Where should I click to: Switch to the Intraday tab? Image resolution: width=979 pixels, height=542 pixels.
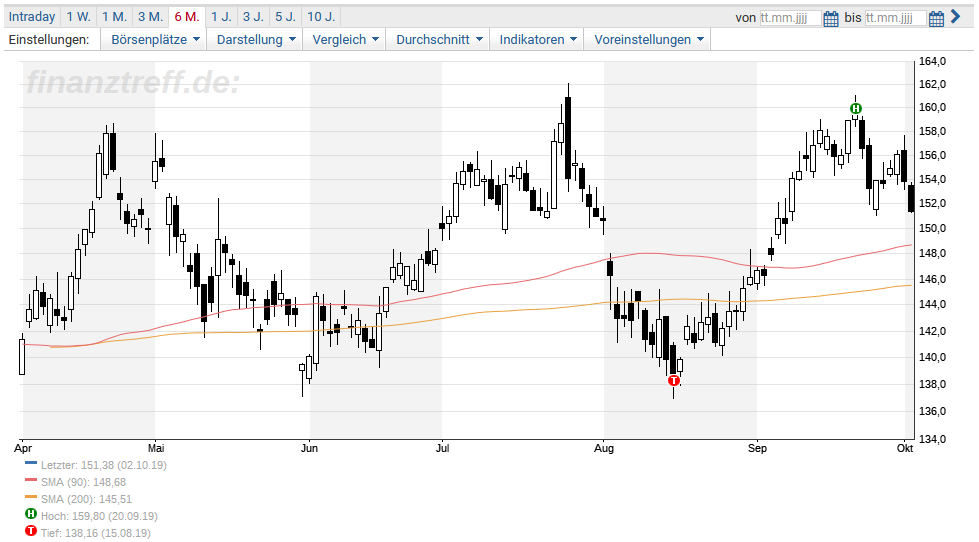[x=32, y=17]
